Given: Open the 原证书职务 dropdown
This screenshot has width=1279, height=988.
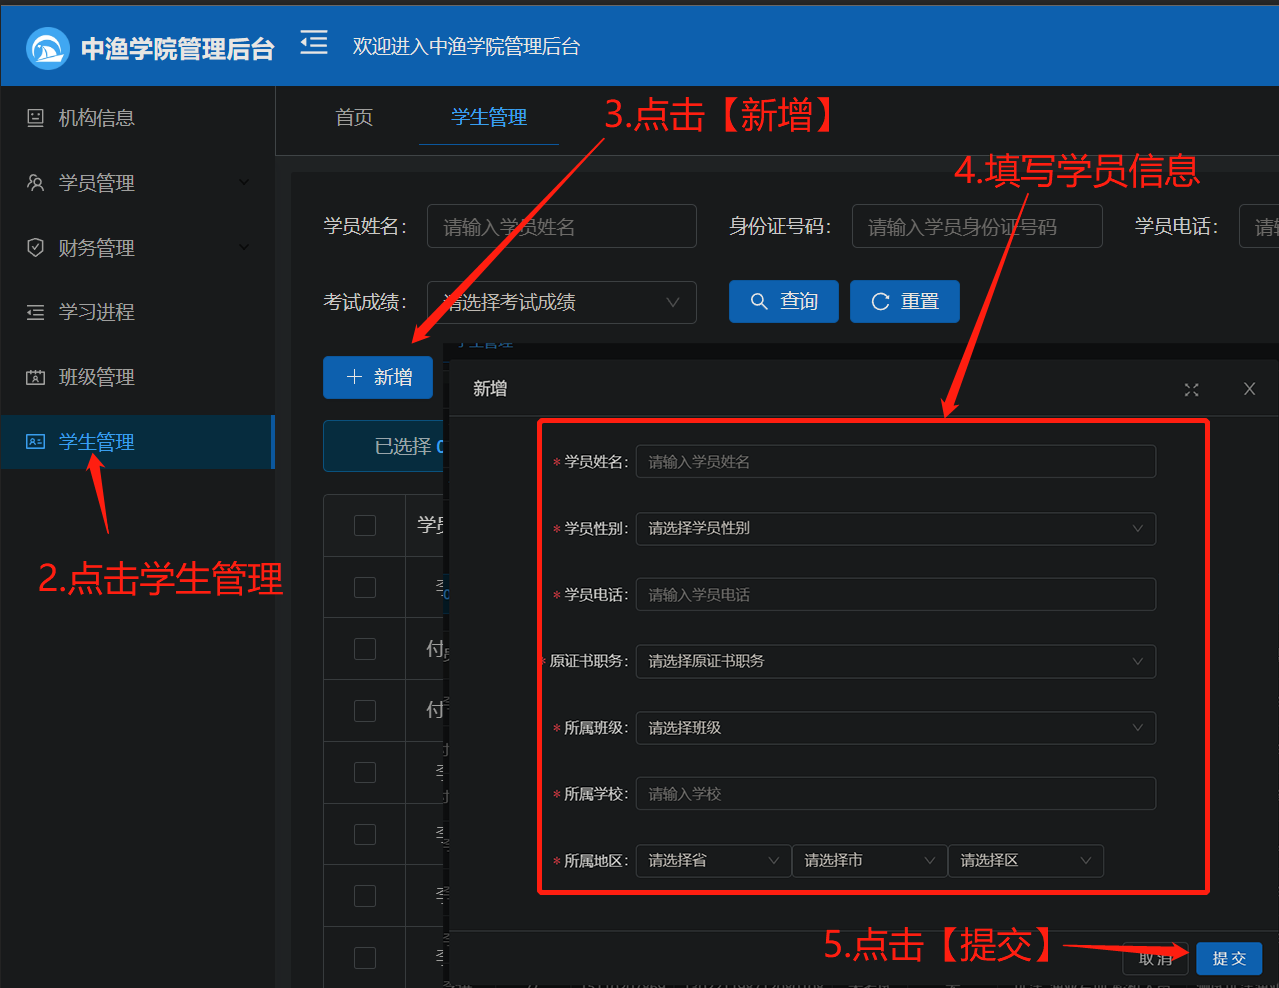Looking at the screenshot, I should (896, 661).
